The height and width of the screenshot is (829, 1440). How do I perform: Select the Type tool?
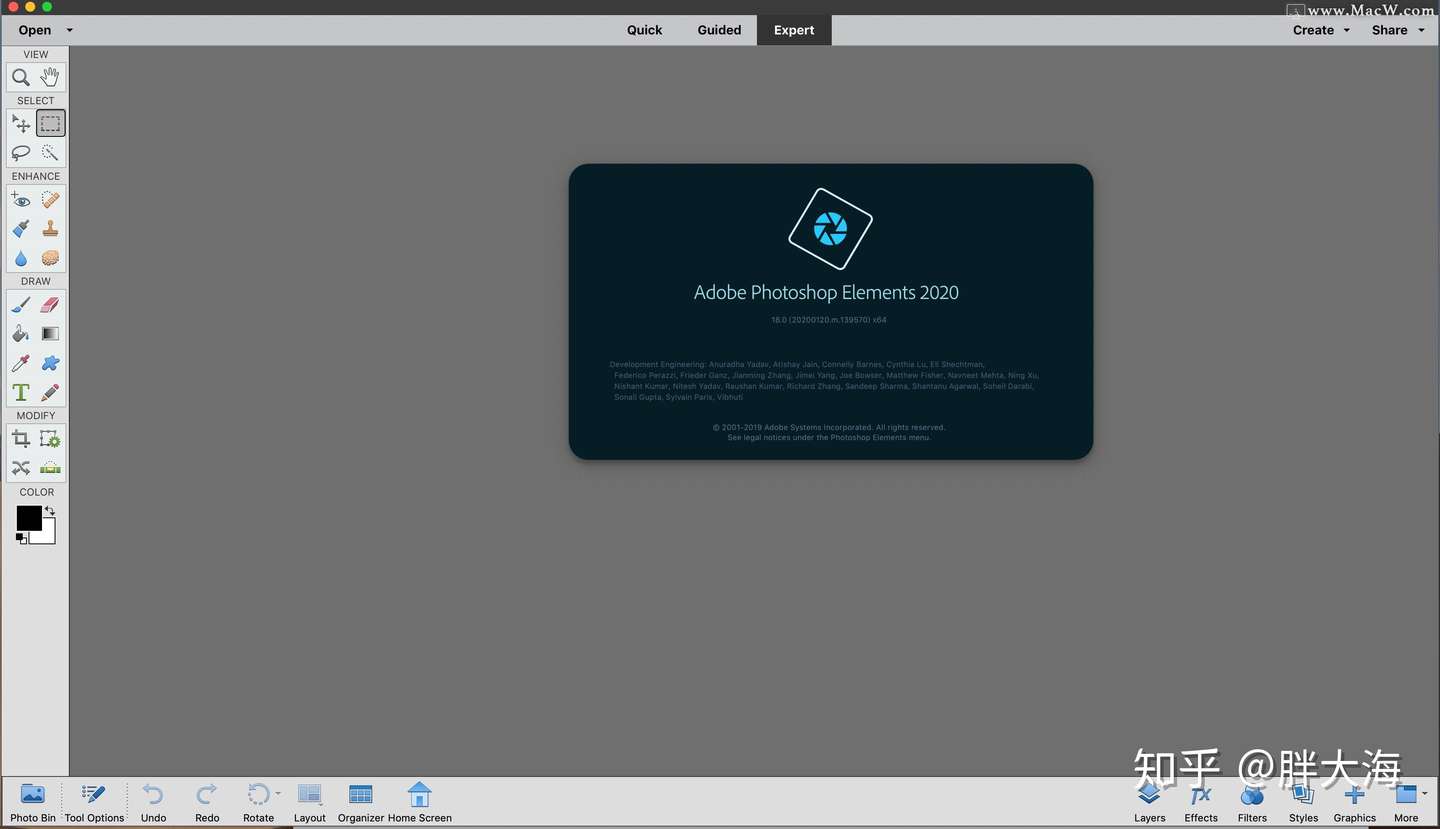click(x=21, y=392)
